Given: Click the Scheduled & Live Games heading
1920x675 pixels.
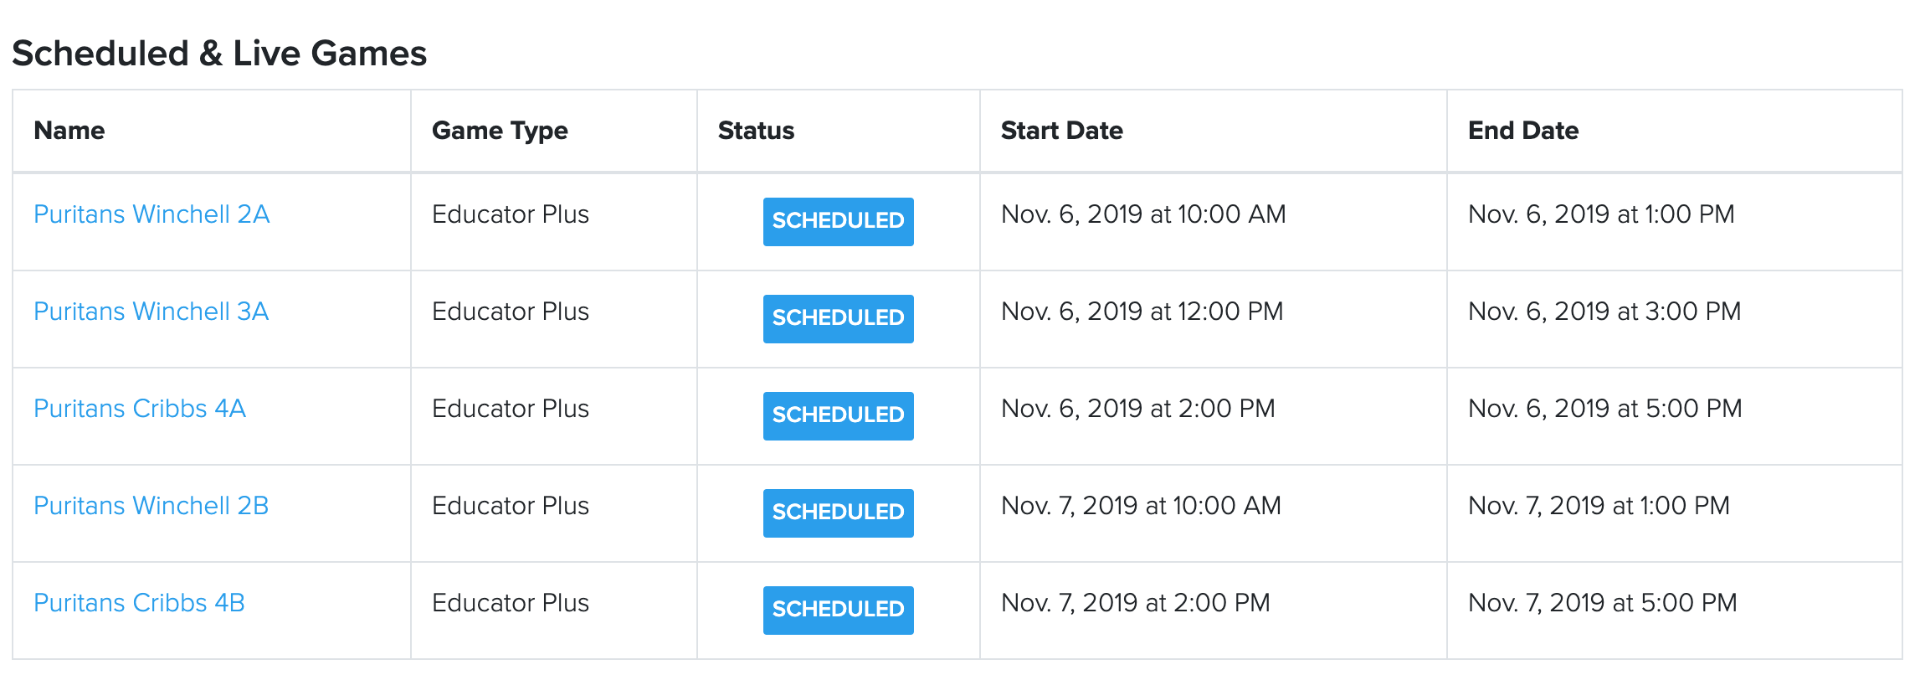Looking at the screenshot, I should tap(219, 53).
